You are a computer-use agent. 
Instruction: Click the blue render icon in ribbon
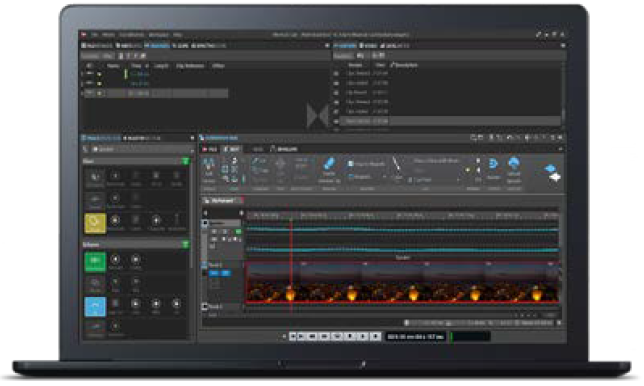tap(493, 165)
